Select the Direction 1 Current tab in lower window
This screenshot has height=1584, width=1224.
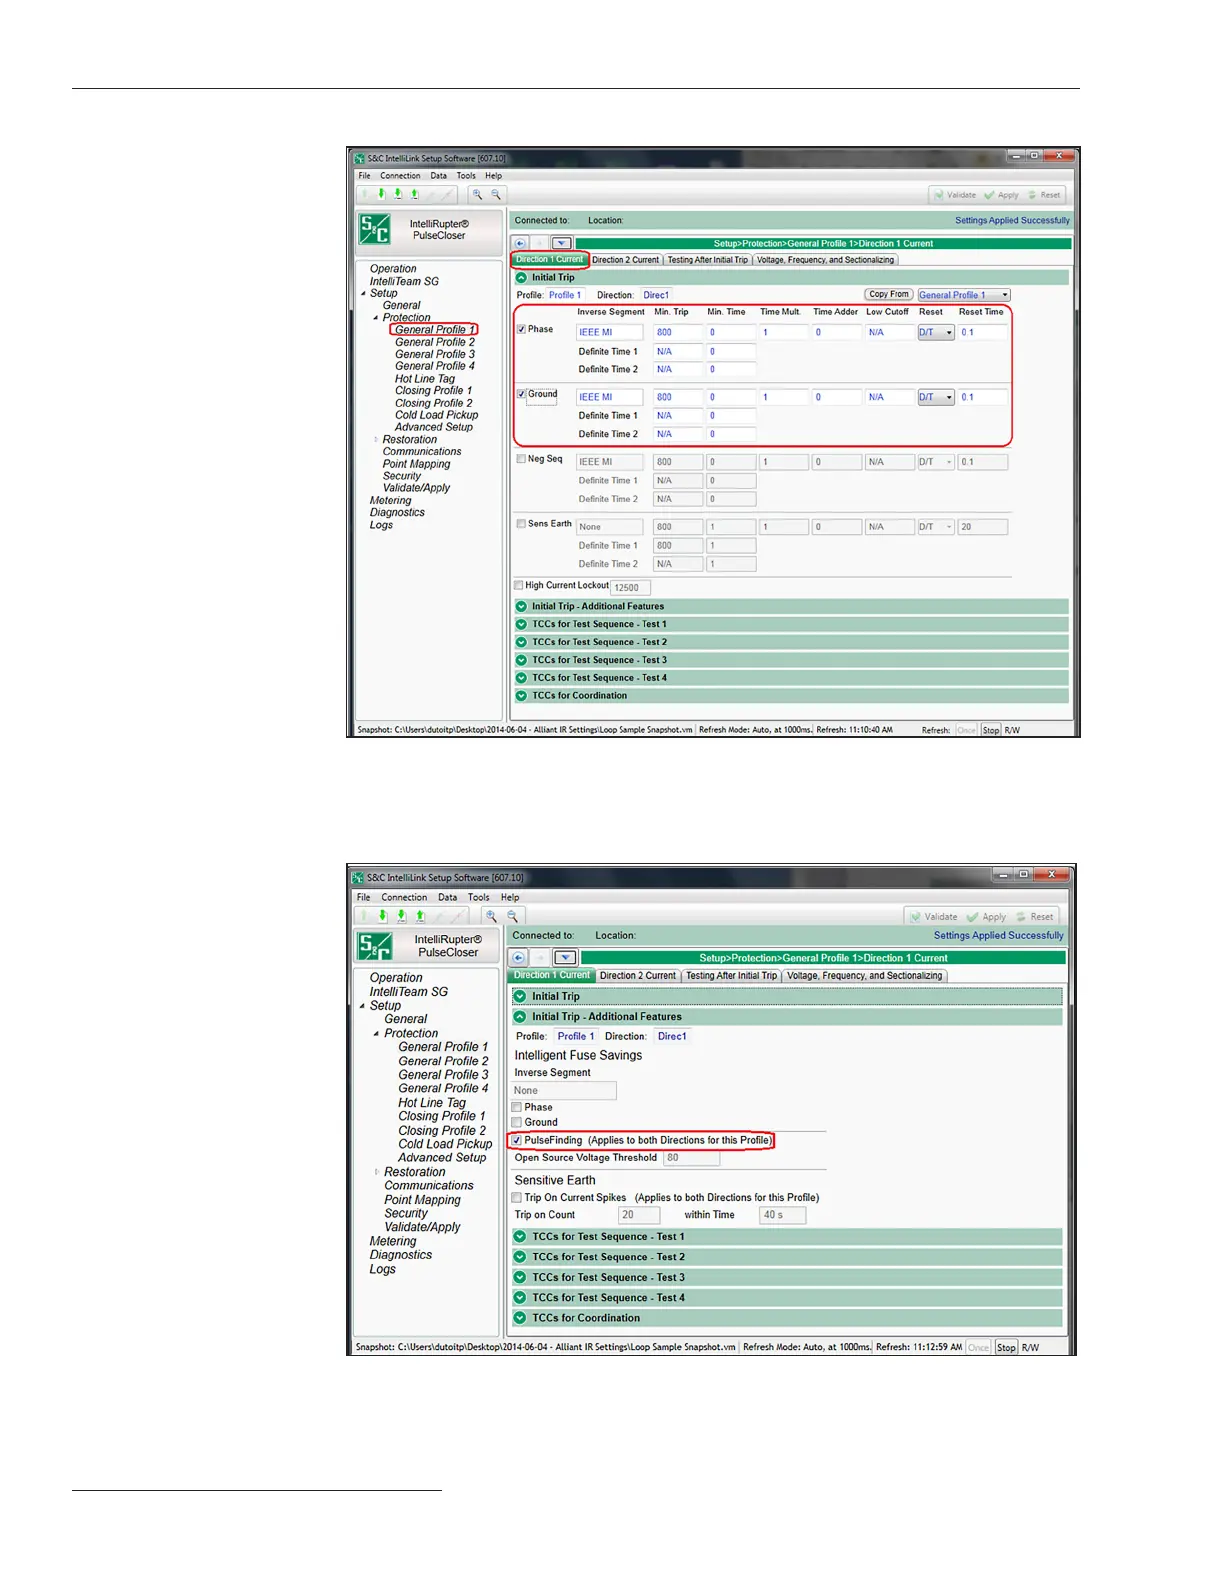[x=553, y=975]
